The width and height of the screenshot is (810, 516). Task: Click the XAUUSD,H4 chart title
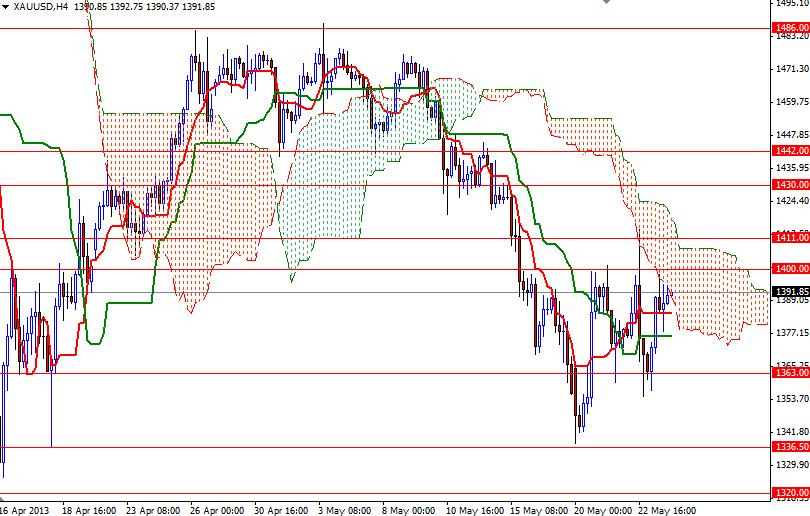pos(40,7)
